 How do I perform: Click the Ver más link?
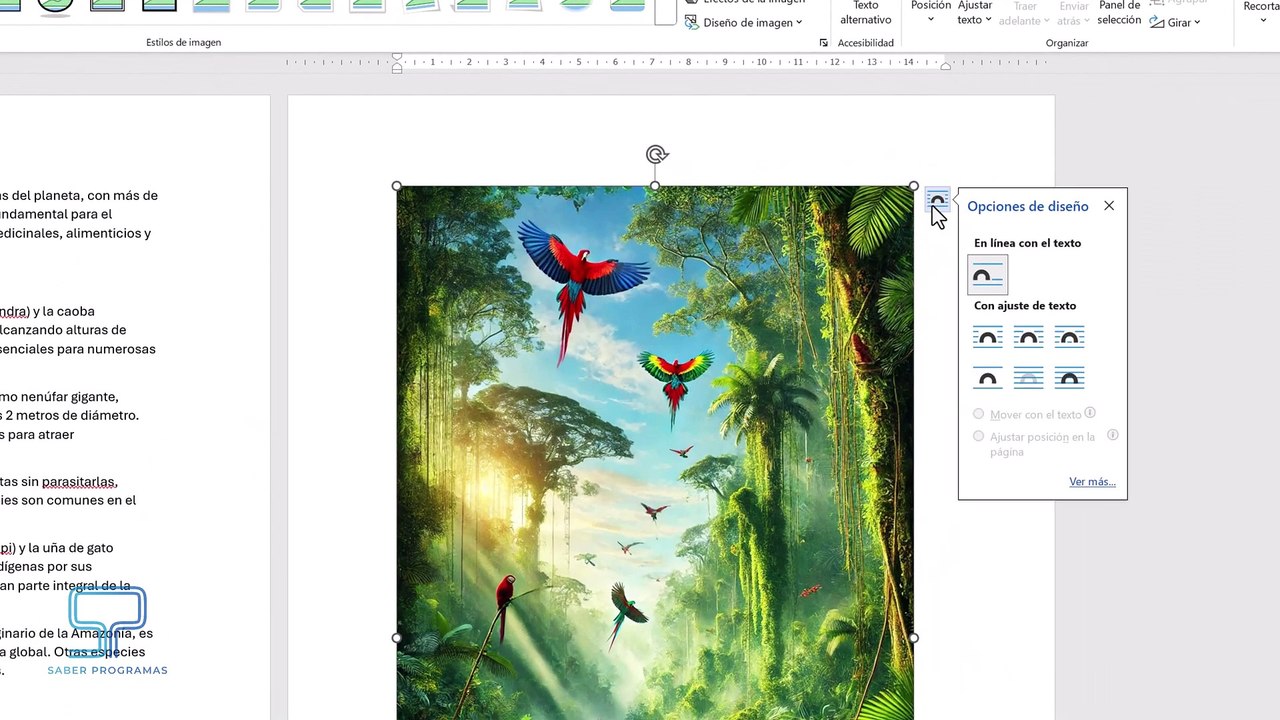point(1092,482)
